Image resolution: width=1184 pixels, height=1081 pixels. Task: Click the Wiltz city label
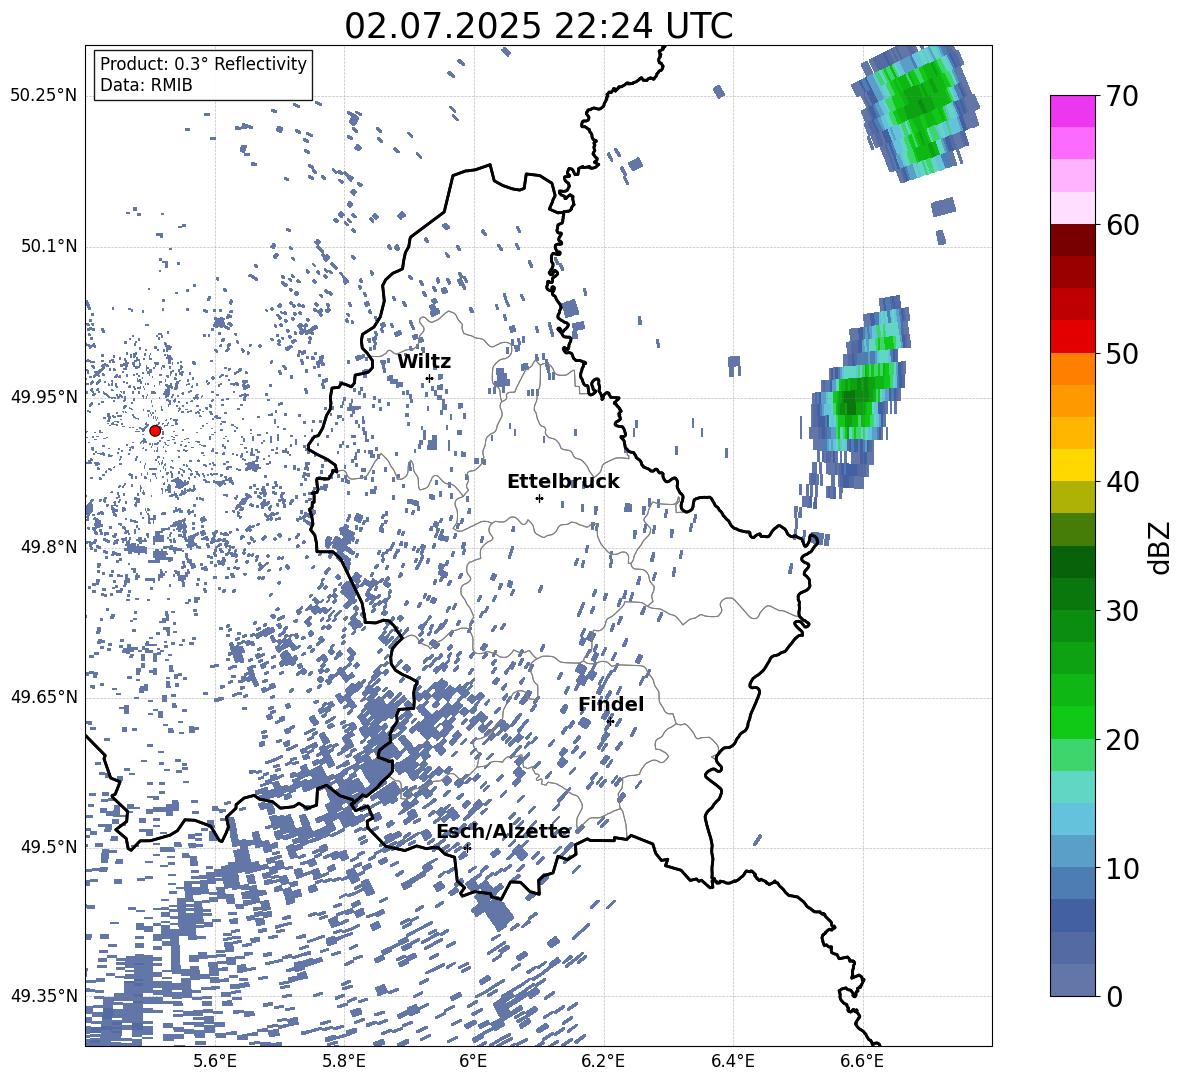424,362
